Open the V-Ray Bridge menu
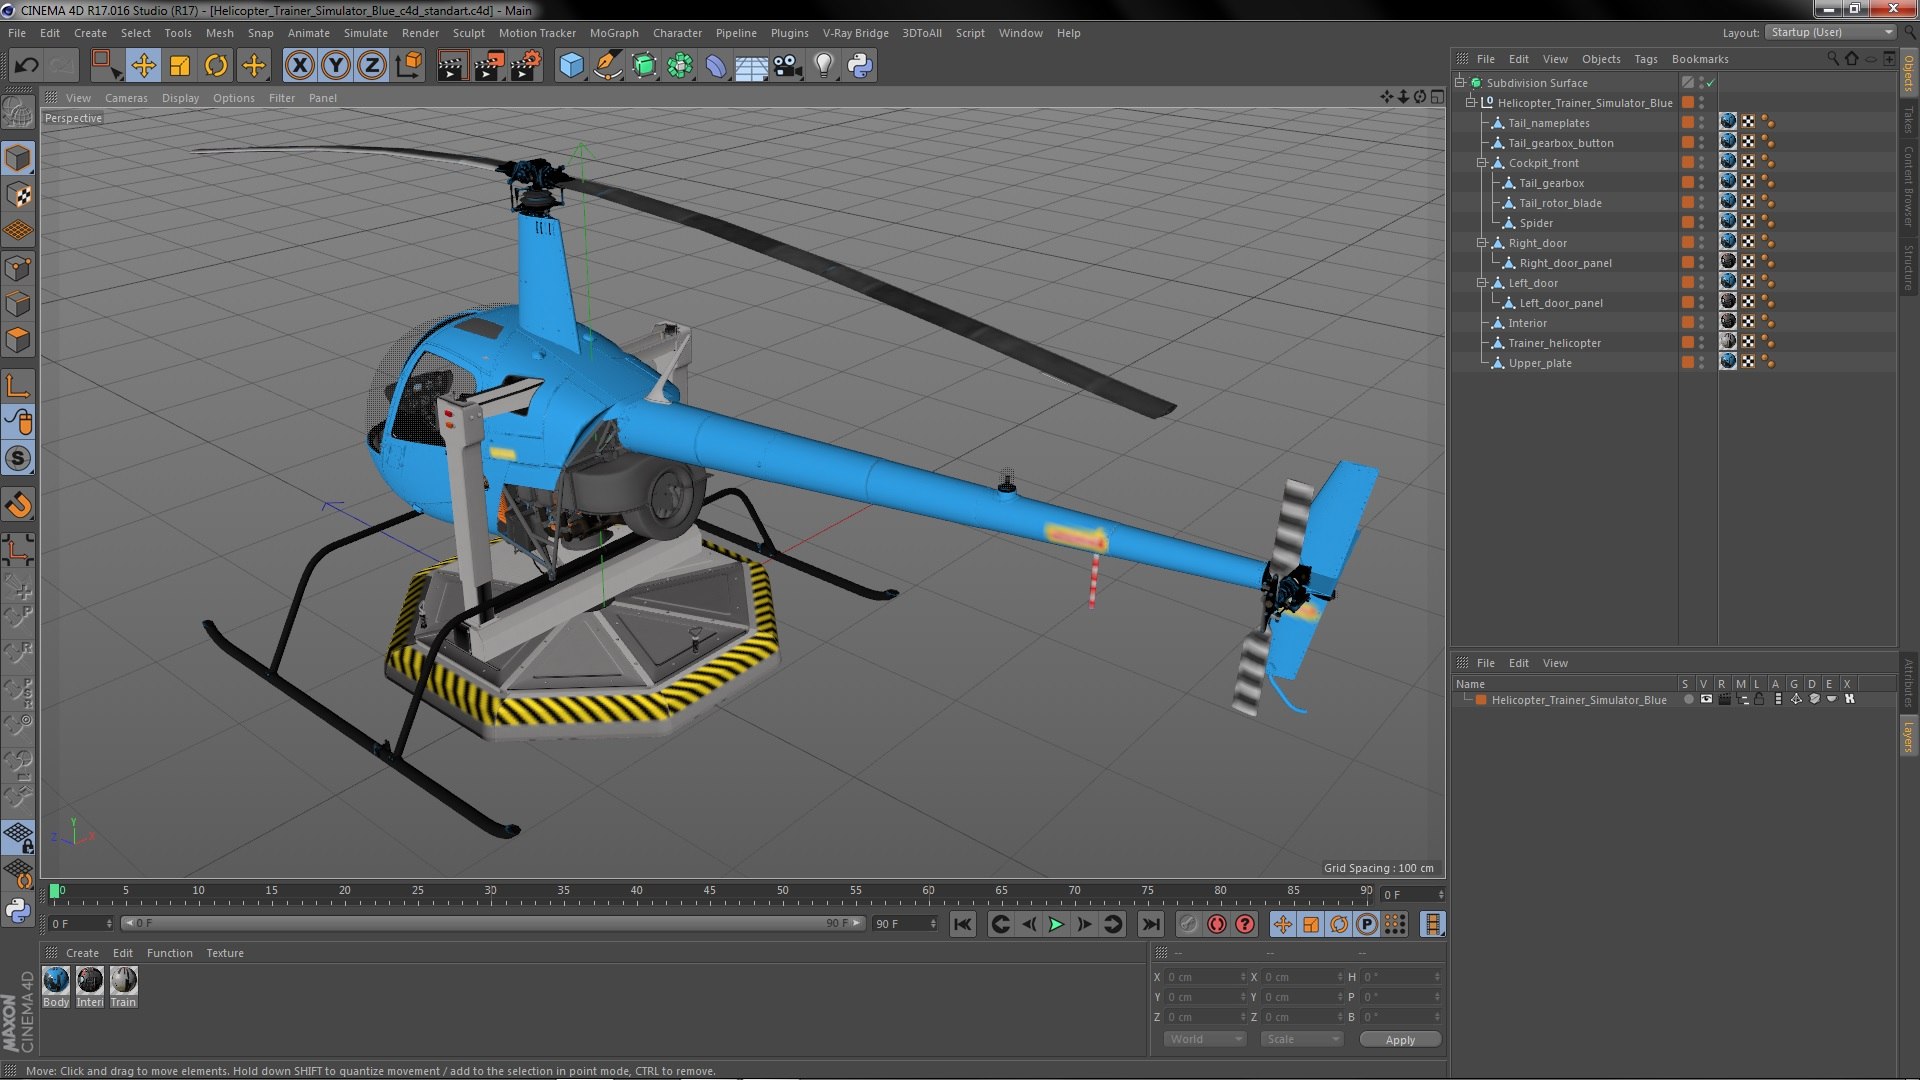 coord(855,33)
